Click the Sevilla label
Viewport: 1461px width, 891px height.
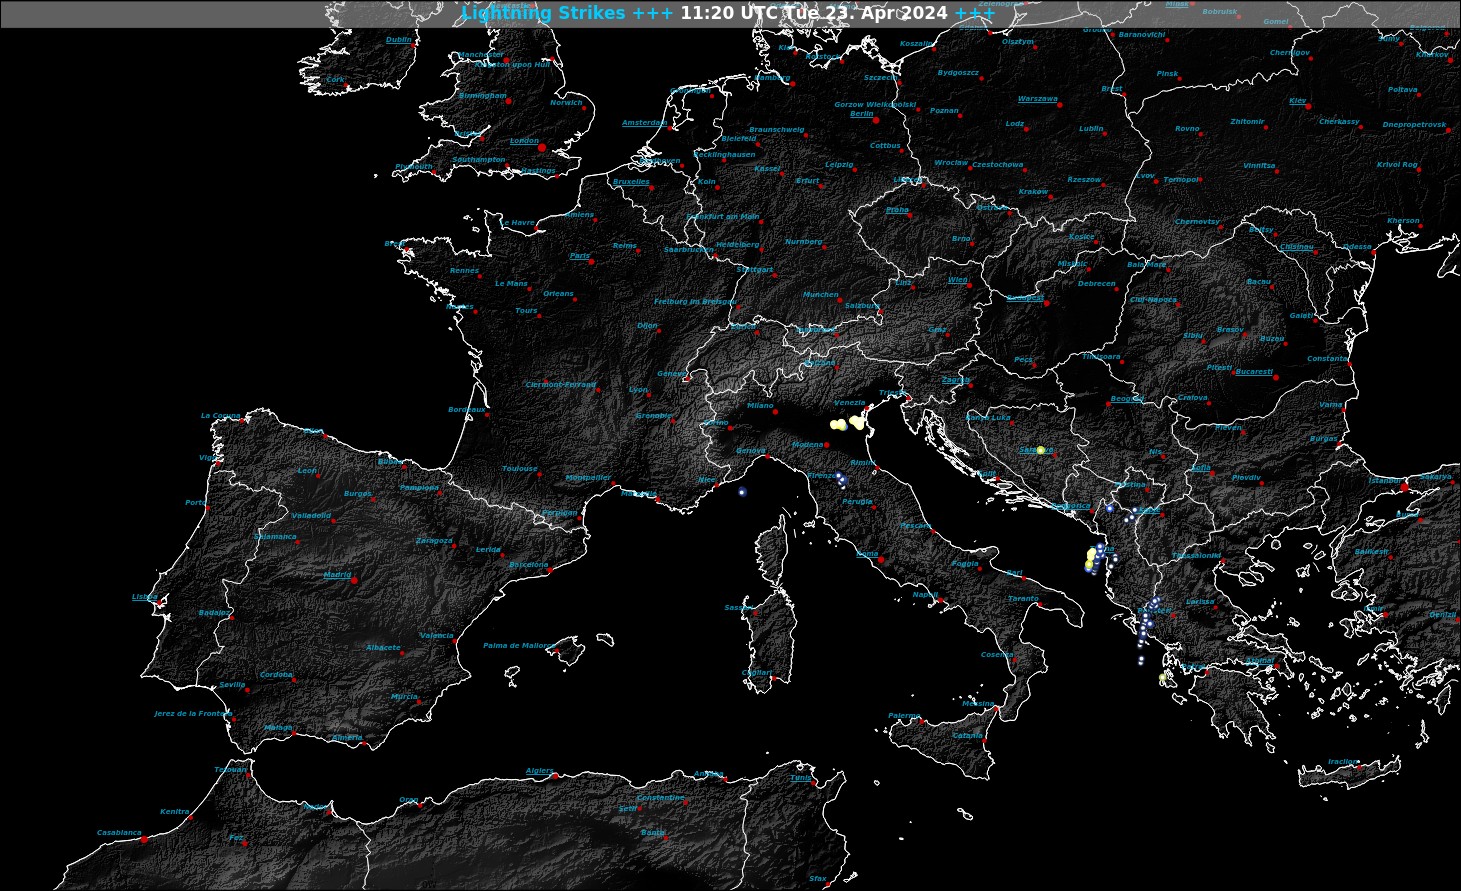point(232,686)
